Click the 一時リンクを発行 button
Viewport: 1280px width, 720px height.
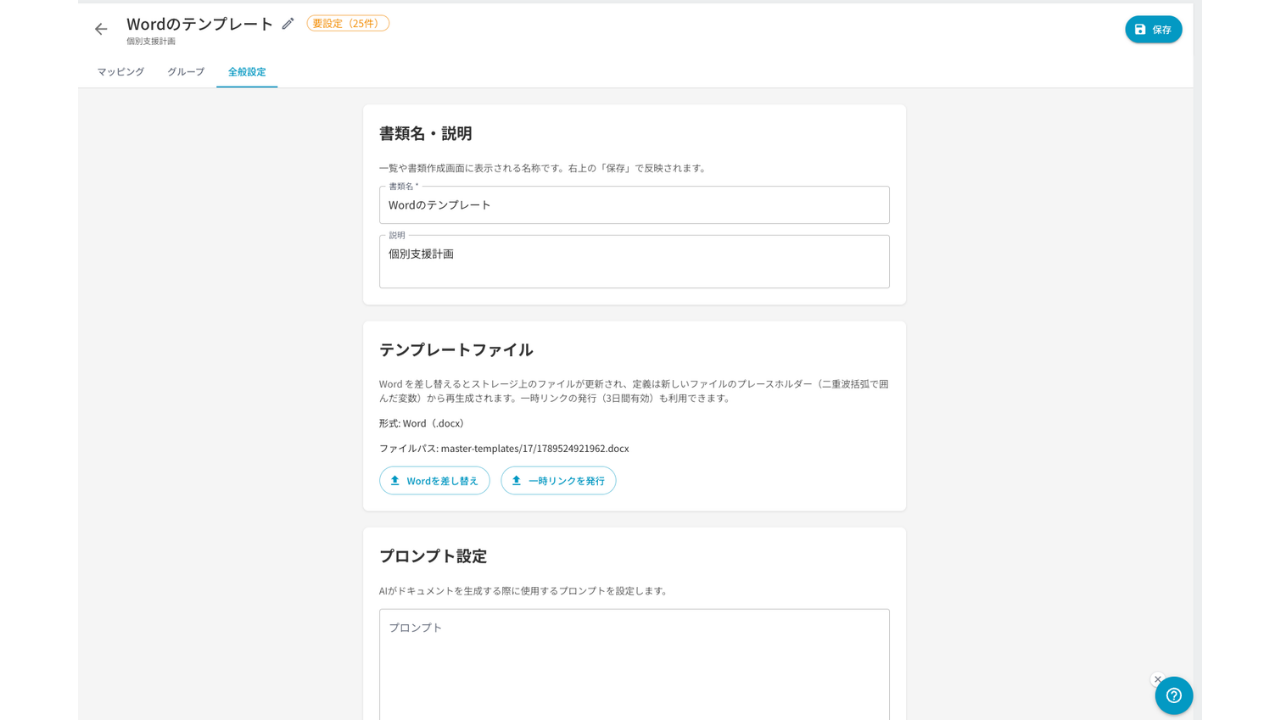click(558, 481)
